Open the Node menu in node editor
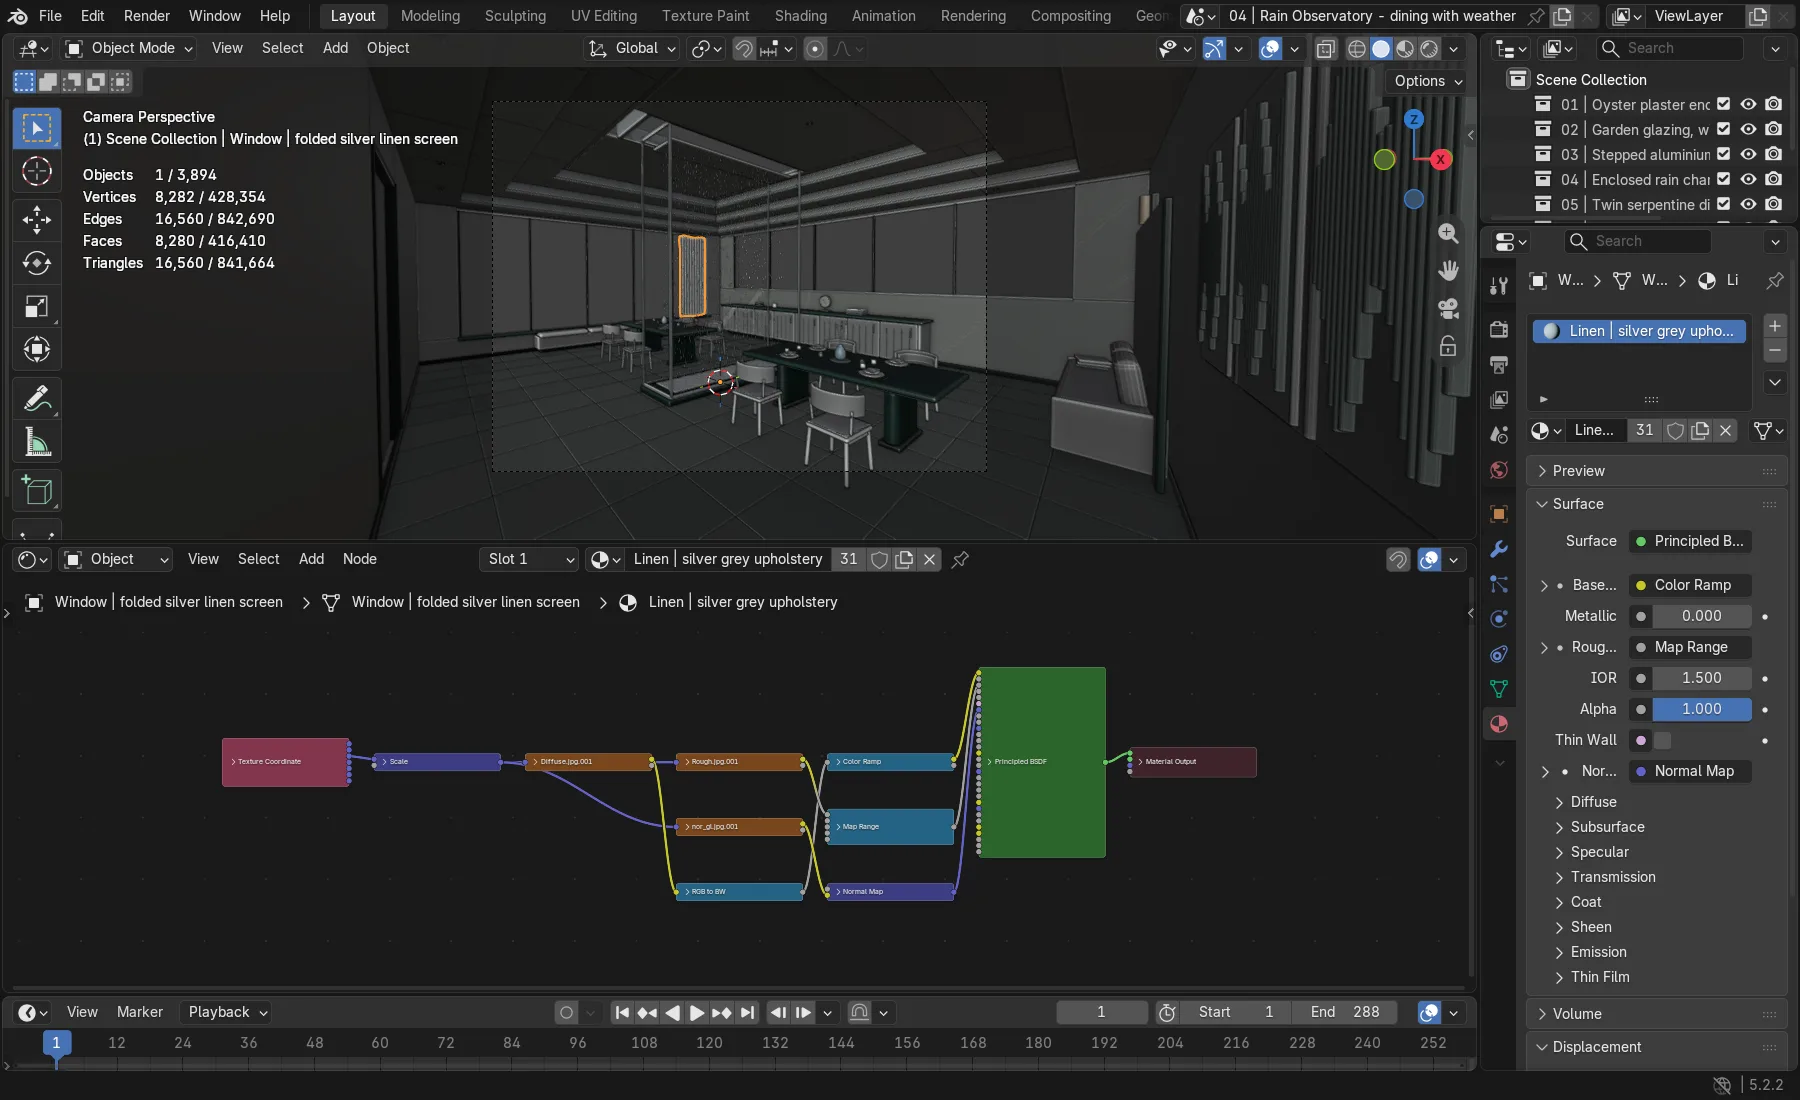The image size is (1800, 1100). [x=359, y=559]
